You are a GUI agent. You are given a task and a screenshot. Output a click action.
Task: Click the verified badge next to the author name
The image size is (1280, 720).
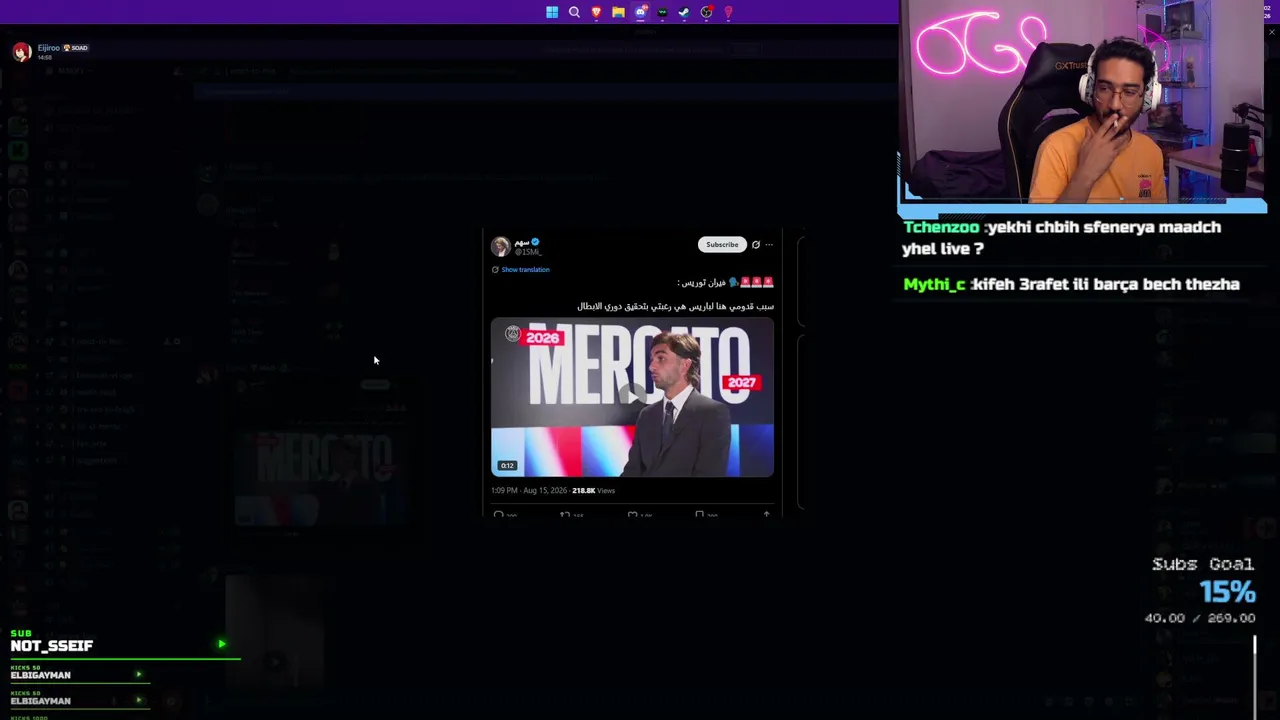click(x=535, y=242)
